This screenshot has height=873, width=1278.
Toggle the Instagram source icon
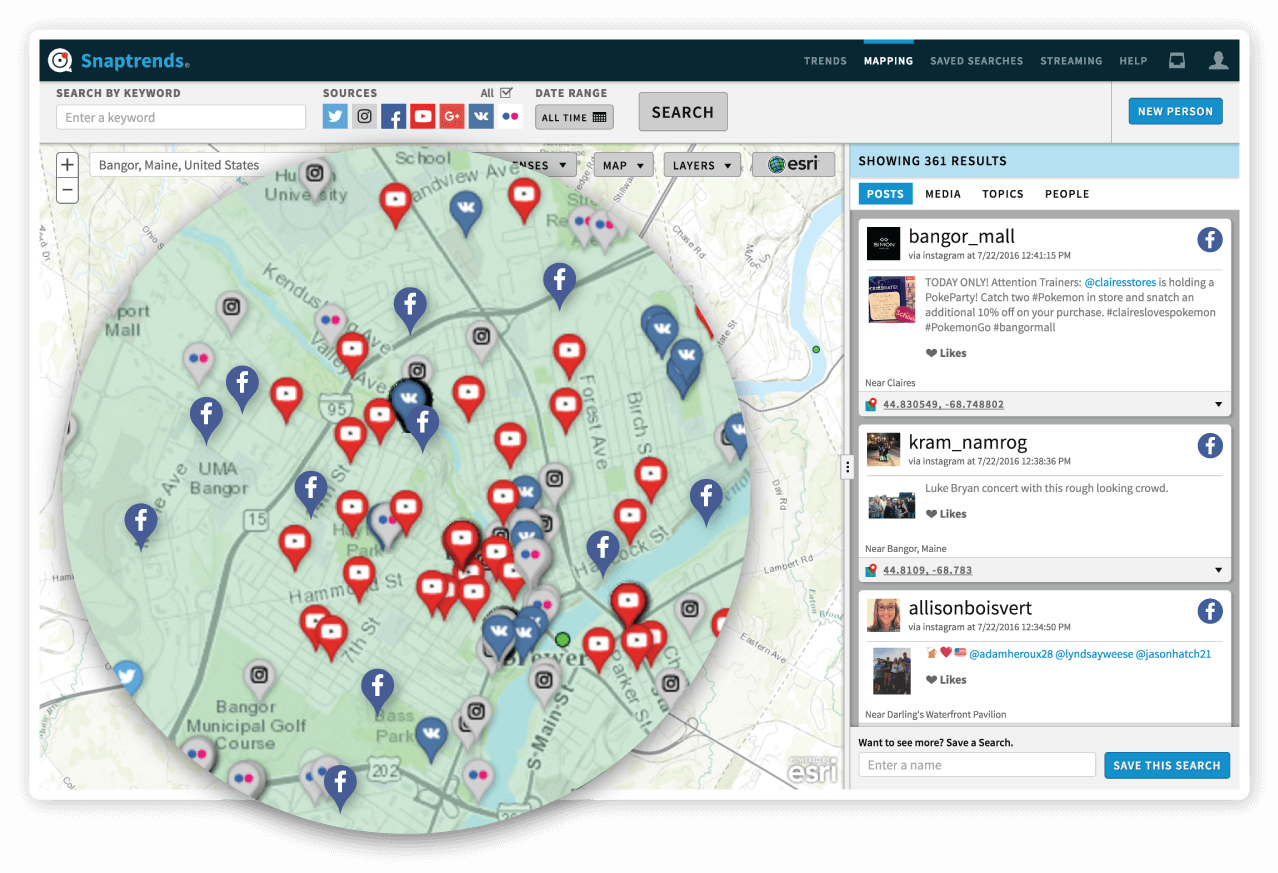click(x=365, y=117)
